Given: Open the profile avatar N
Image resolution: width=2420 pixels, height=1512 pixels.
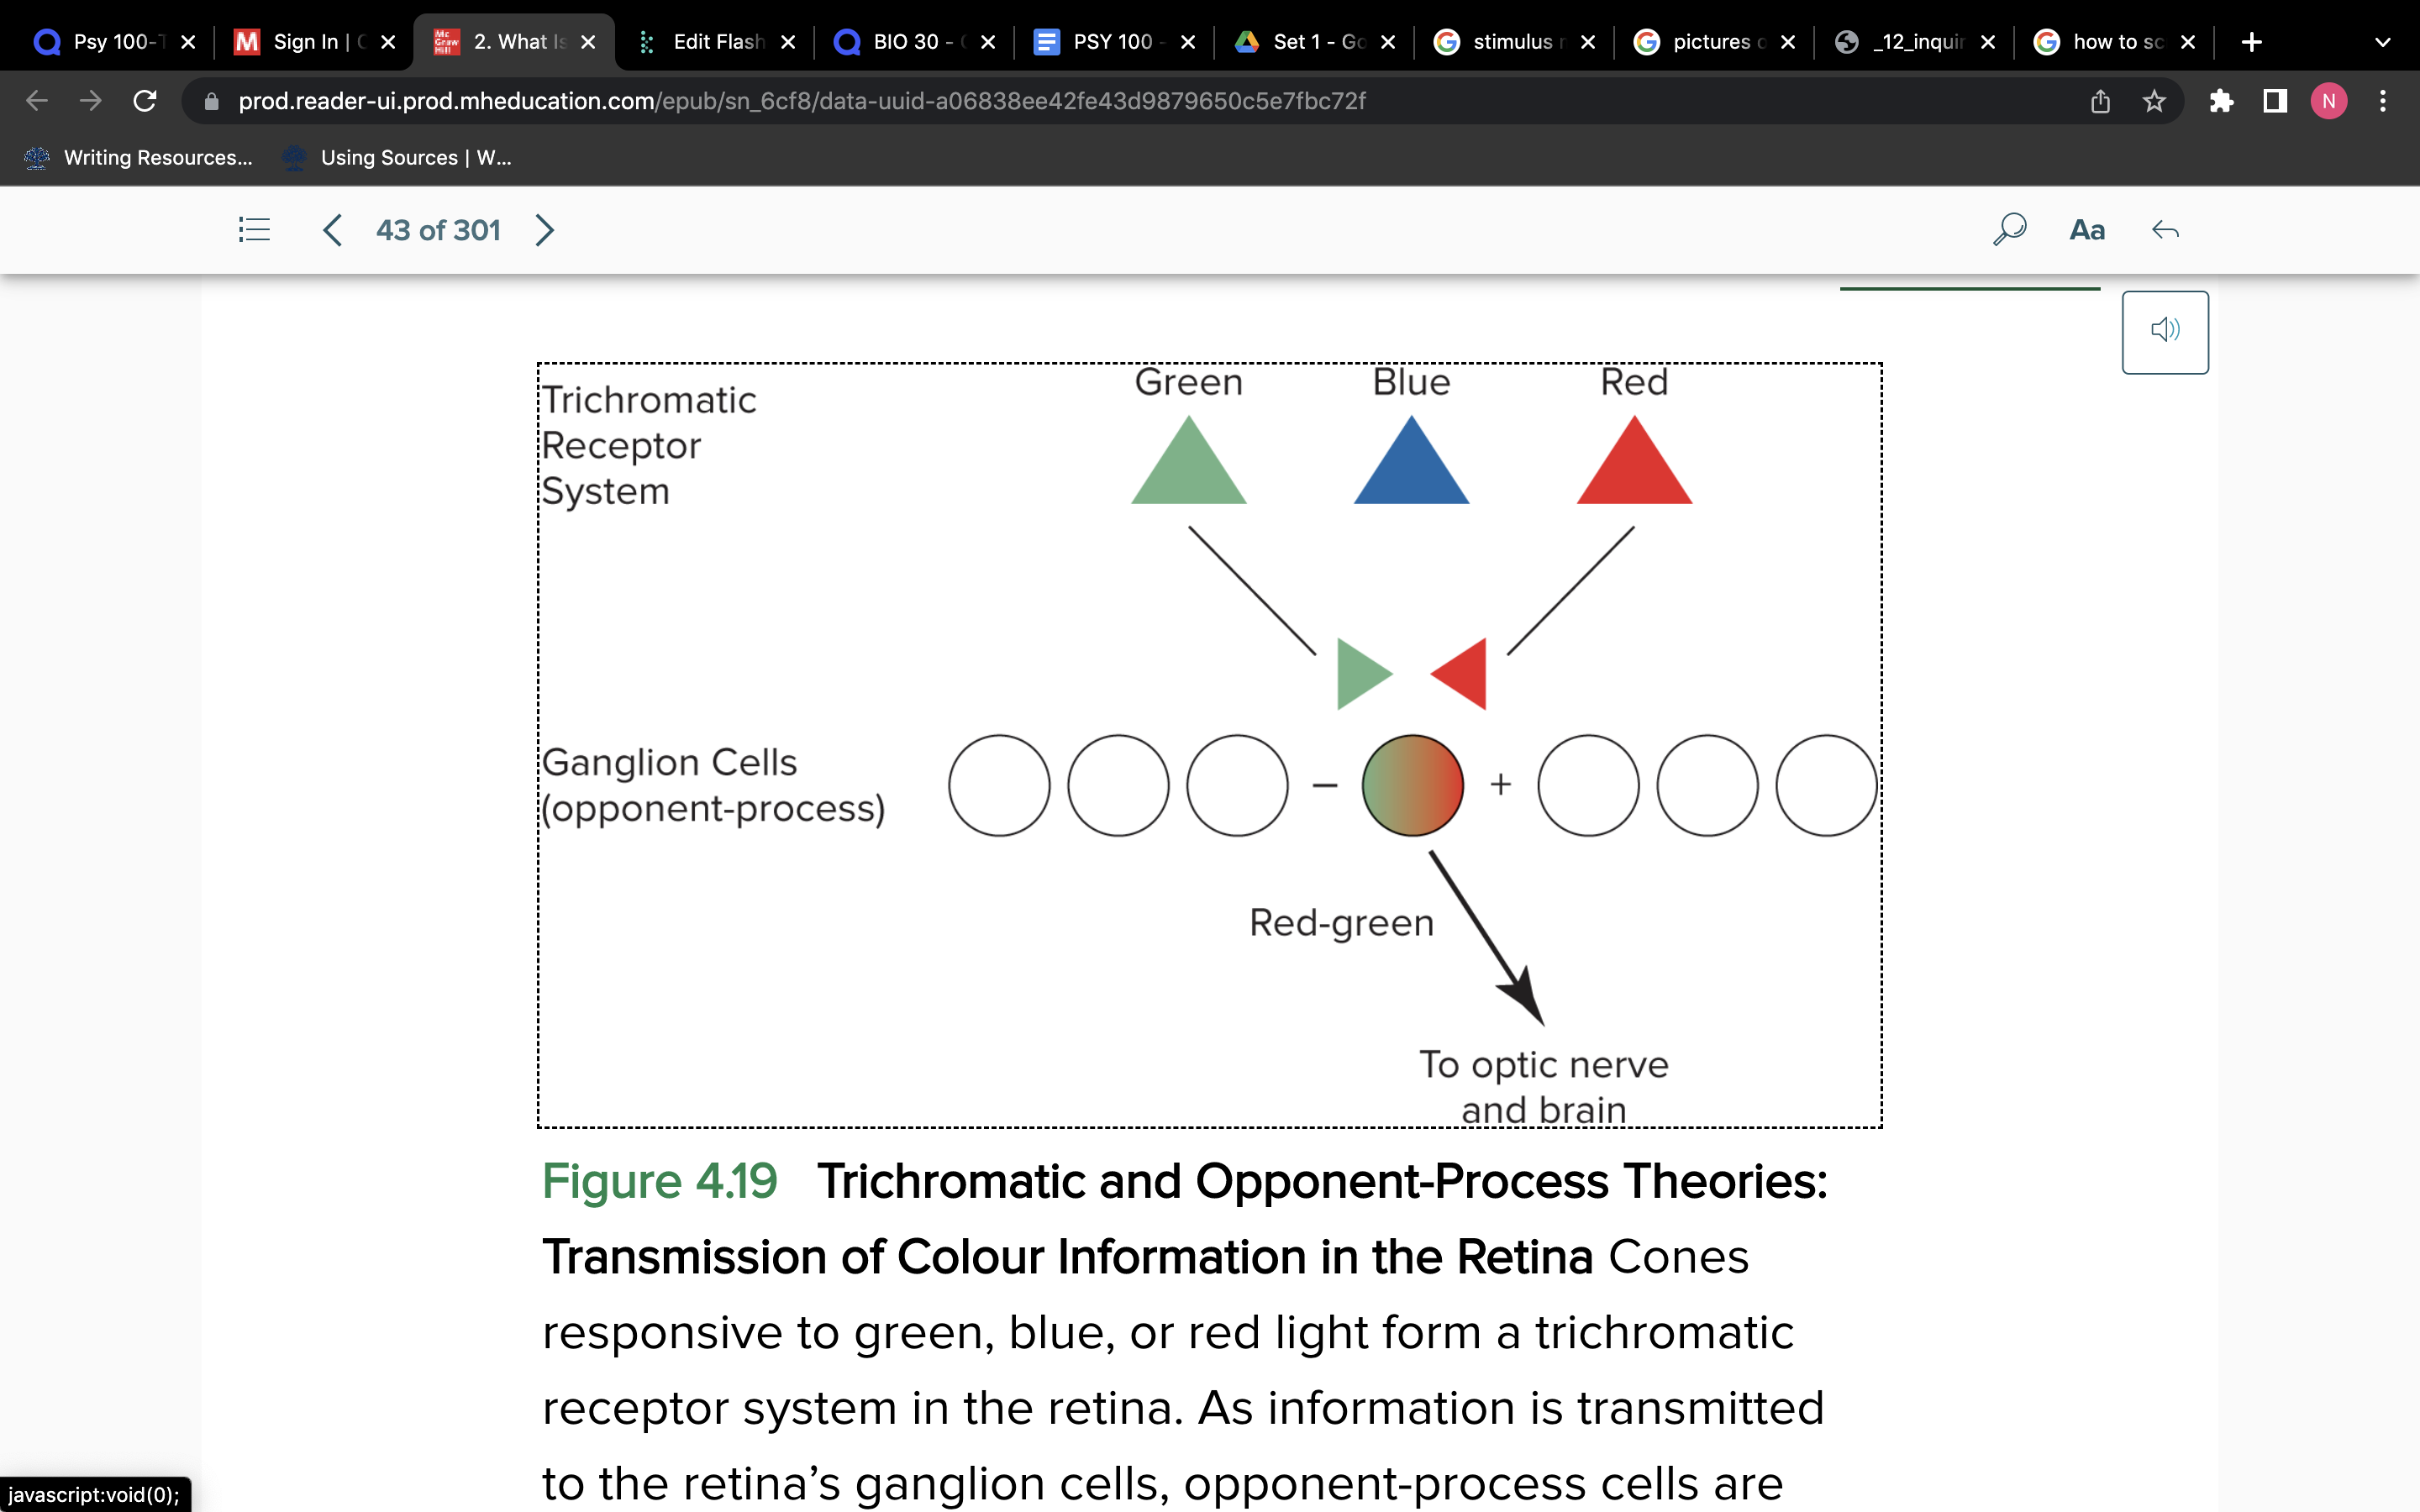Looking at the screenshot, I should pyautogui.click(x=2329, y=100).
